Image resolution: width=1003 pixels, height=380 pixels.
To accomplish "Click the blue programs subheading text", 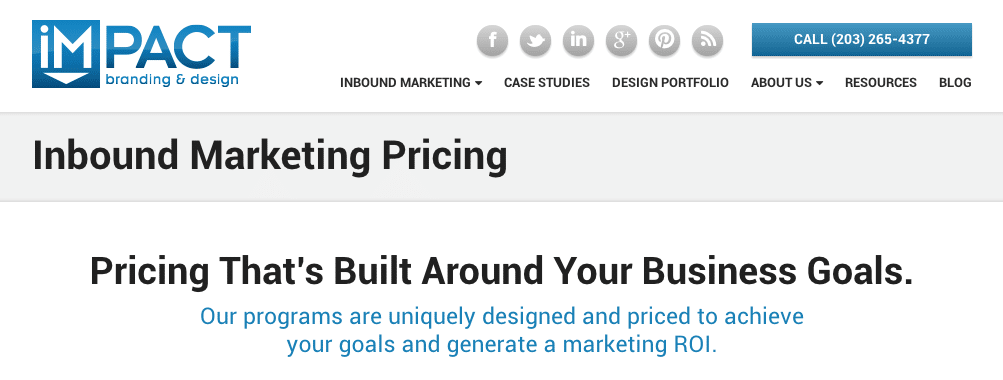I will (x=502, y=330).
